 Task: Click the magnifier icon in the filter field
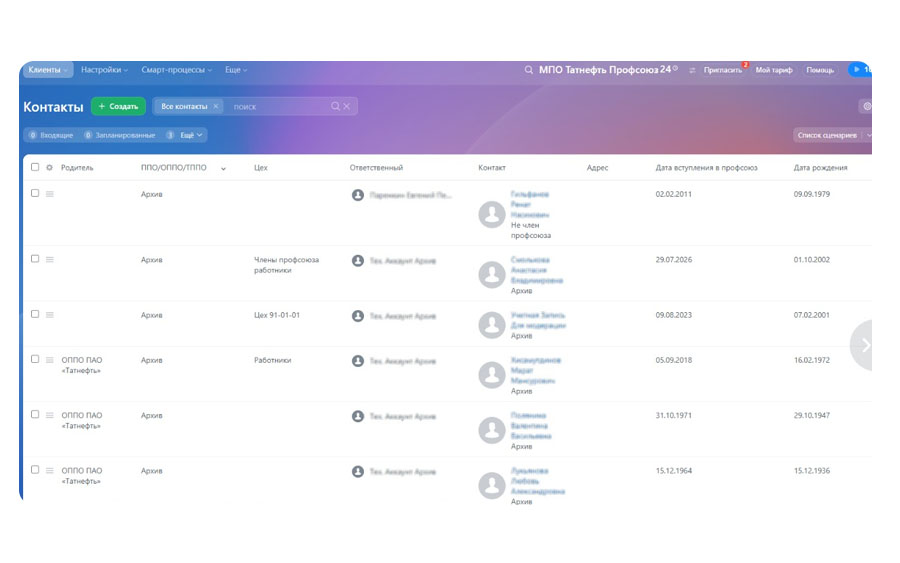(335, 106)
